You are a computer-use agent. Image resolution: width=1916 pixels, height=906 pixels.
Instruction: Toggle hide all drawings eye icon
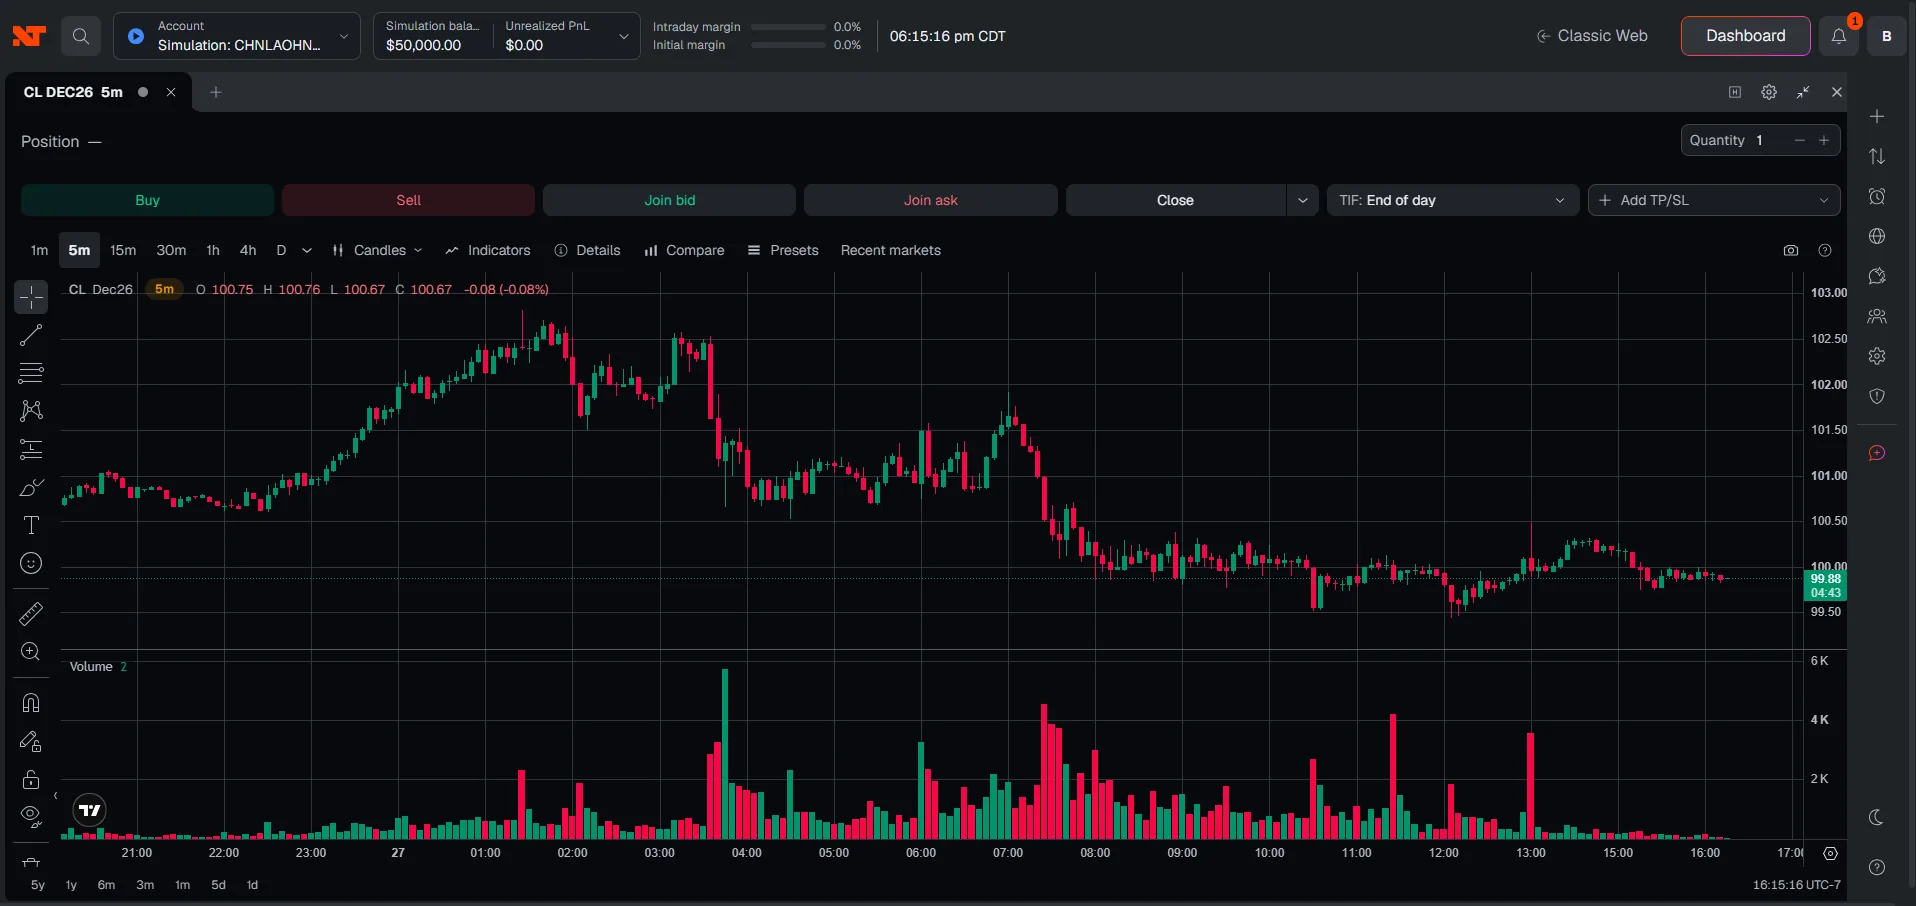(31, 817)
